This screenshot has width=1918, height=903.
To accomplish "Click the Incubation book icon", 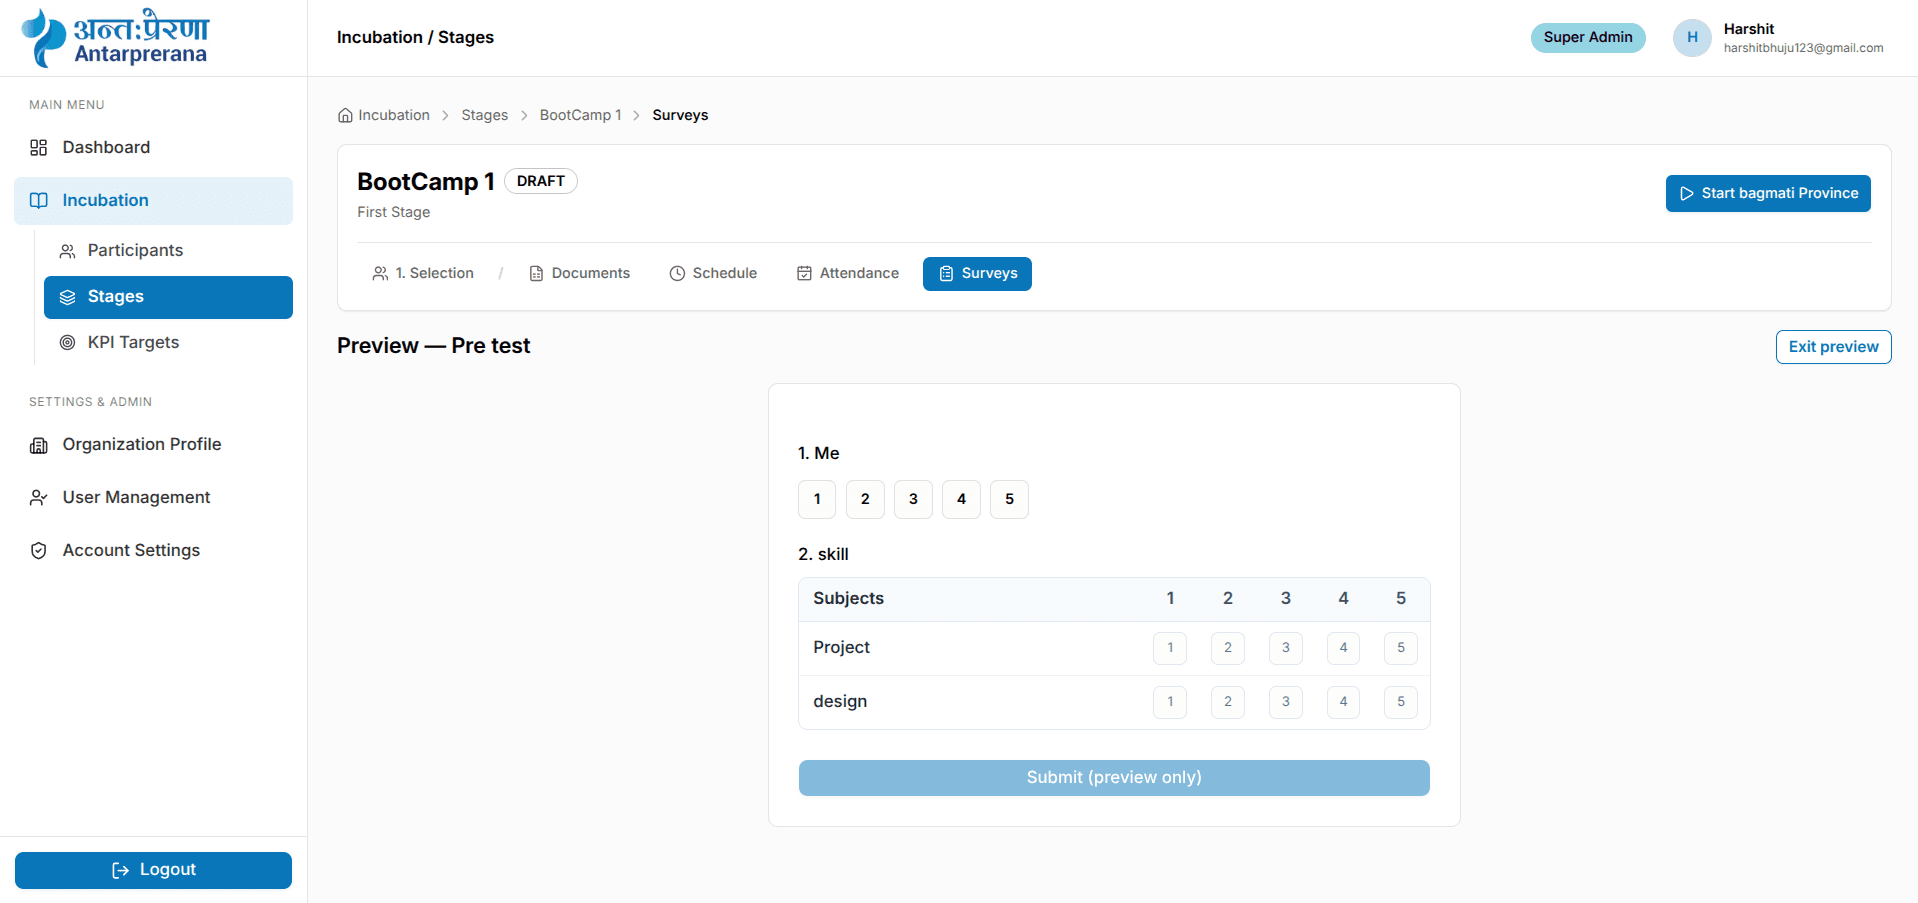I will point(39,201).
